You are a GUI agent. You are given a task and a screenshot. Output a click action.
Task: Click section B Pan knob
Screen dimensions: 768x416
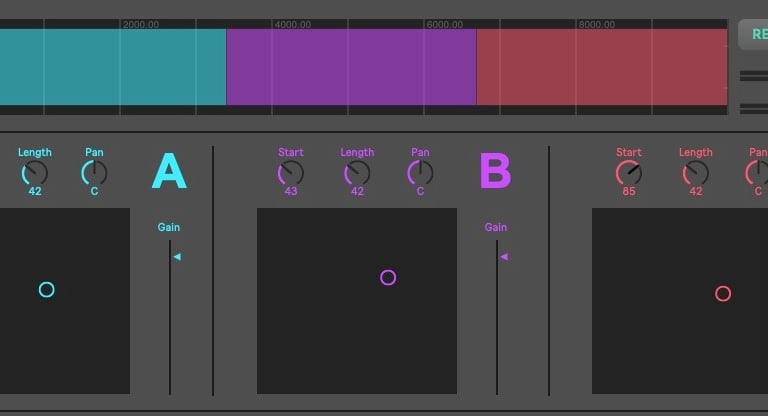[420, 173]
